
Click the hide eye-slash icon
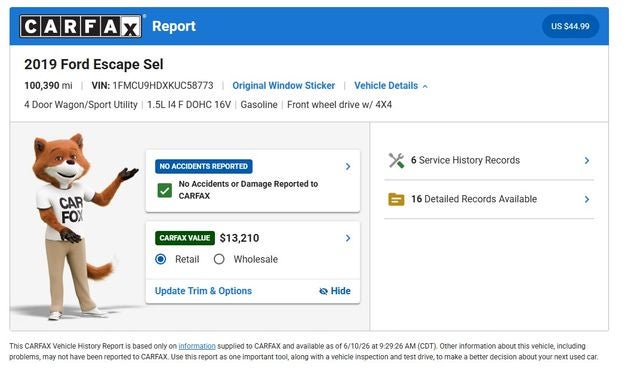323,291
